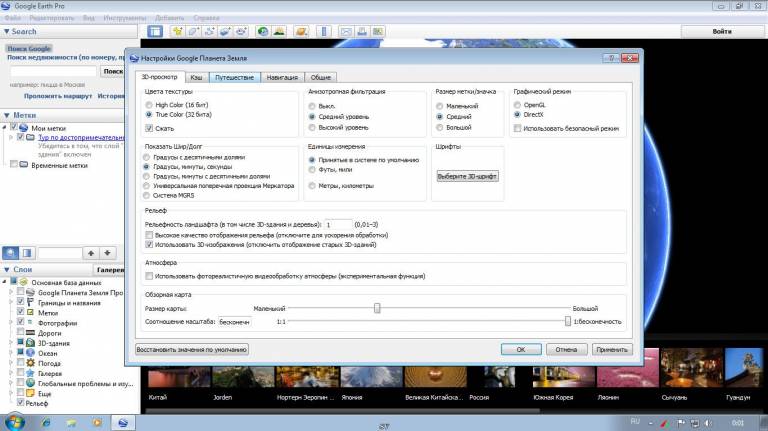This screenshot has height=431, width=768.
Task: Select the Ruler tool in the toolbar
Action: 324,31
